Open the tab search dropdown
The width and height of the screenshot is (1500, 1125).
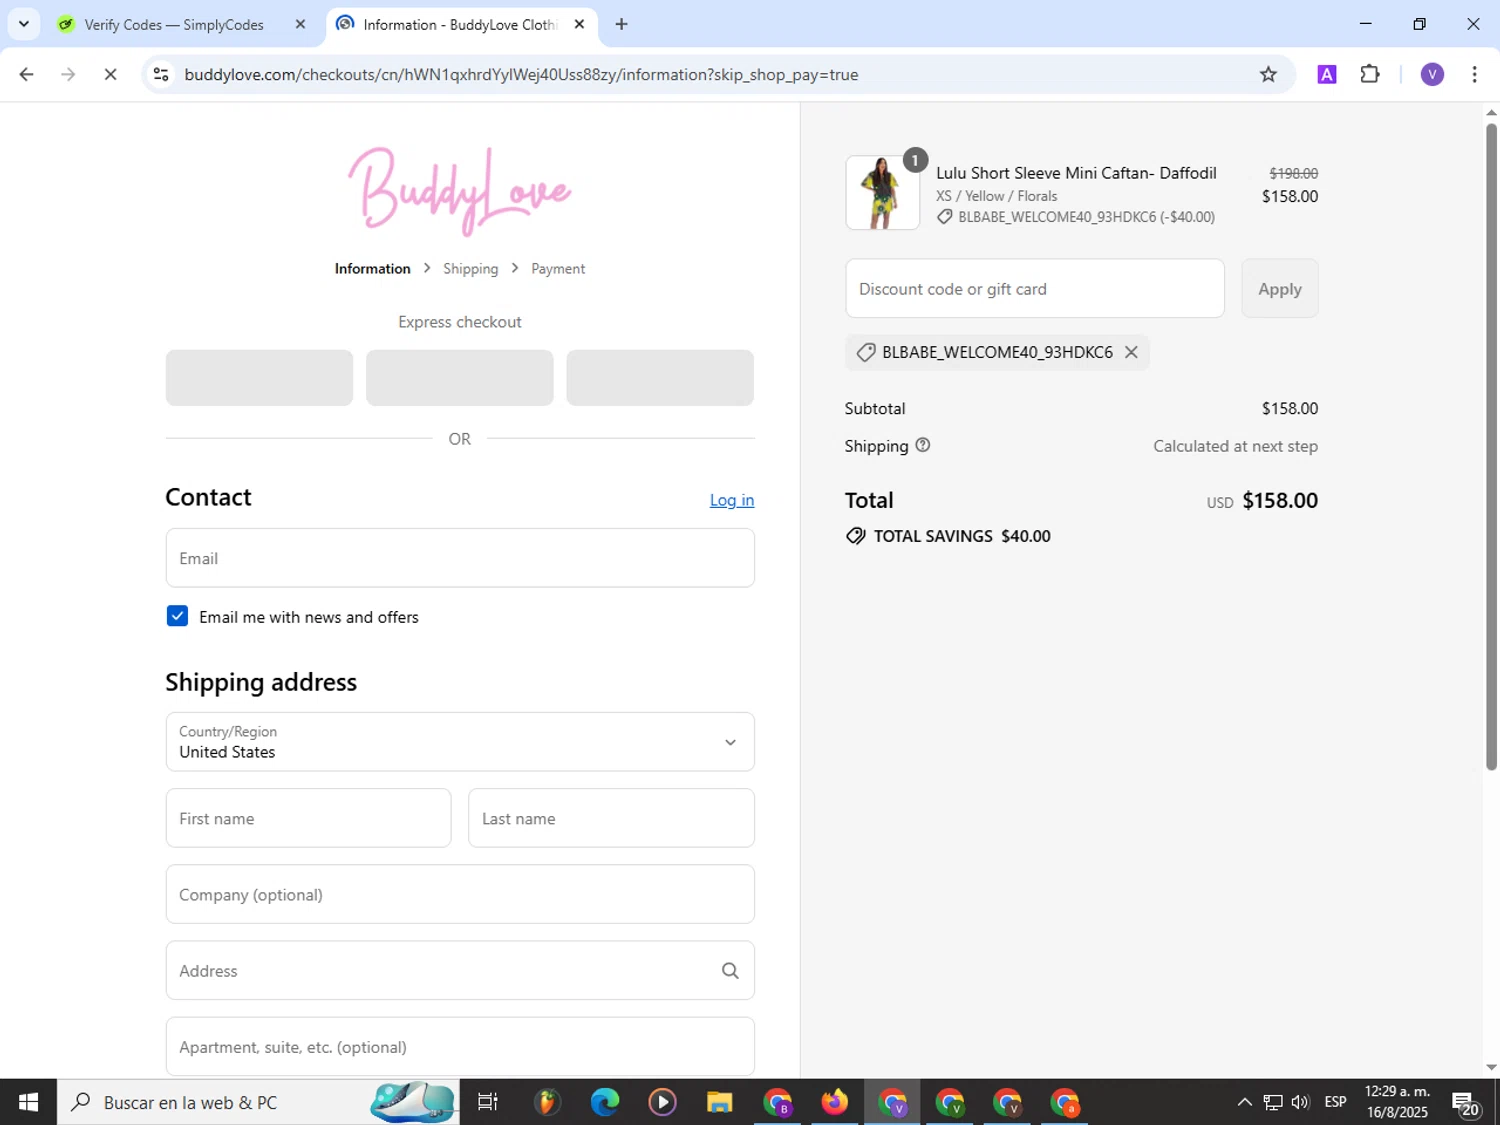coord(23,24)
